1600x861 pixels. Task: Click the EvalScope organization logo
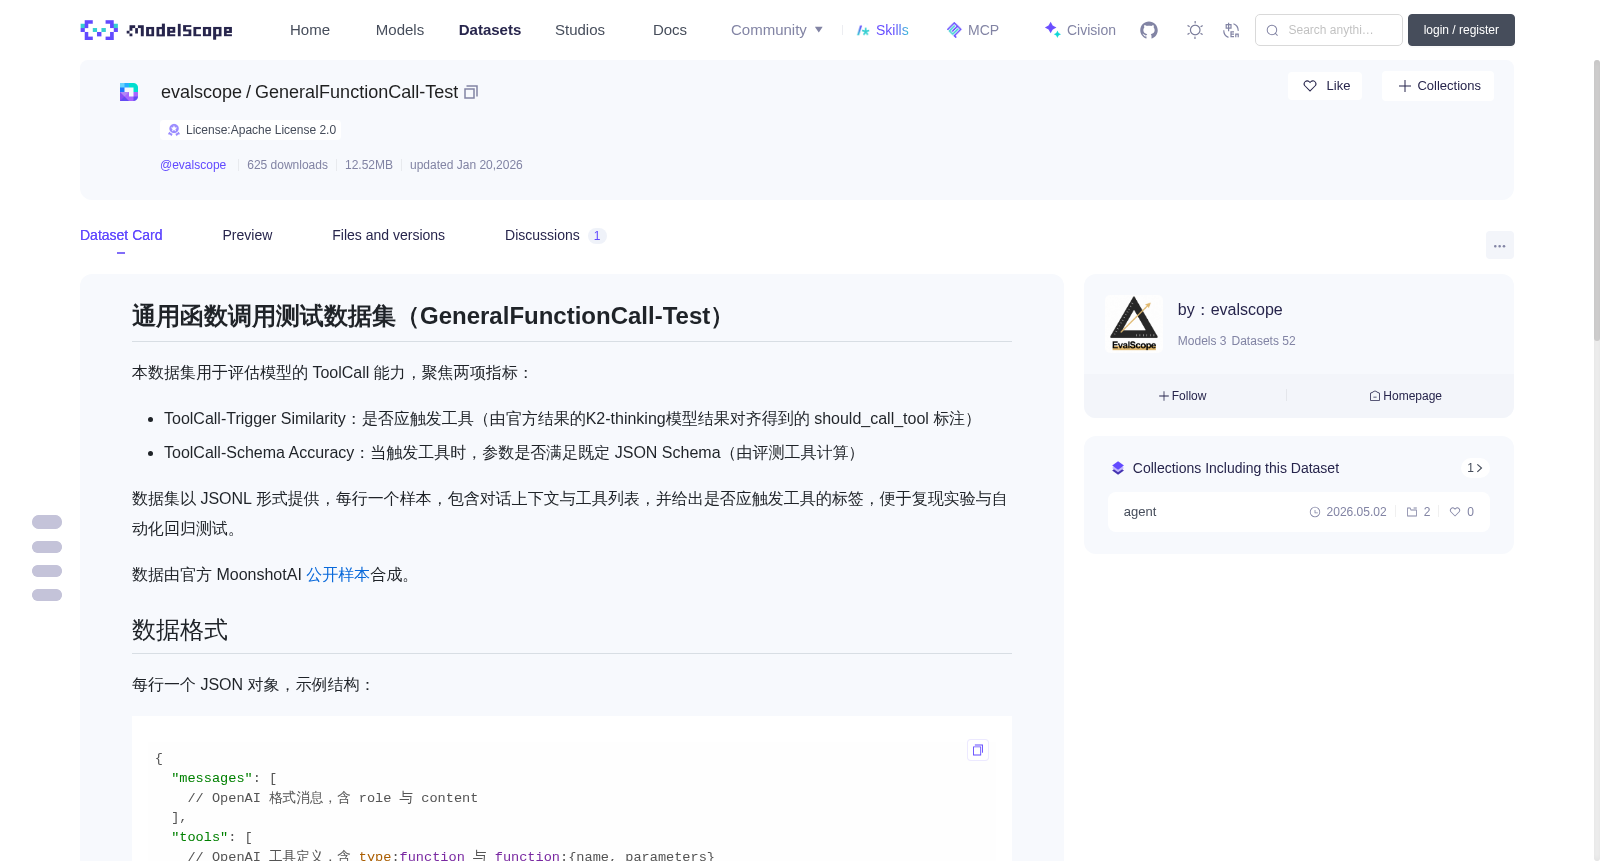(x=1134, y=323)
